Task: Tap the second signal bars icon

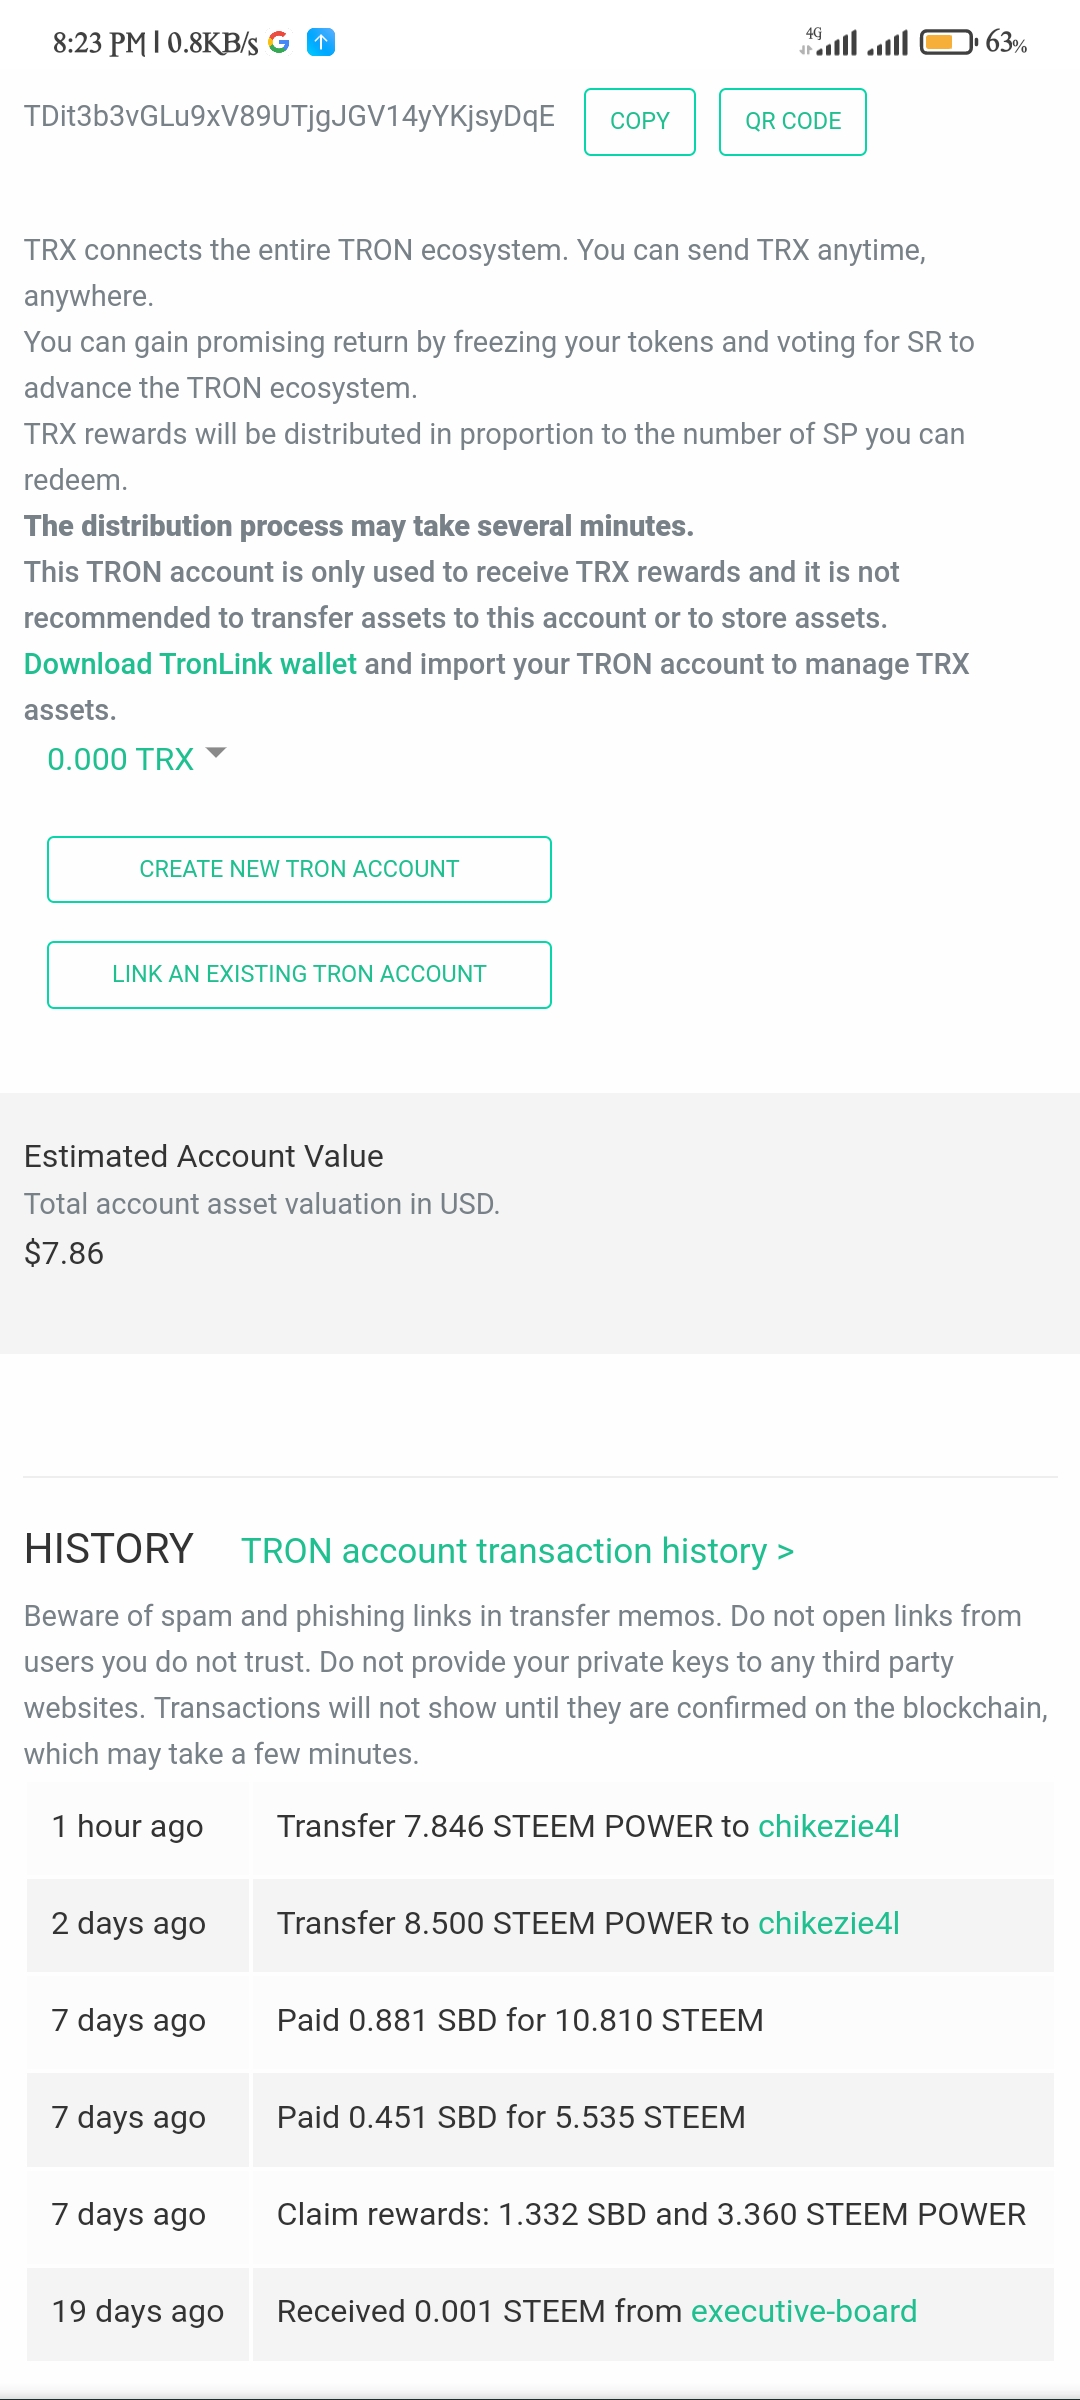Action: 888,43
